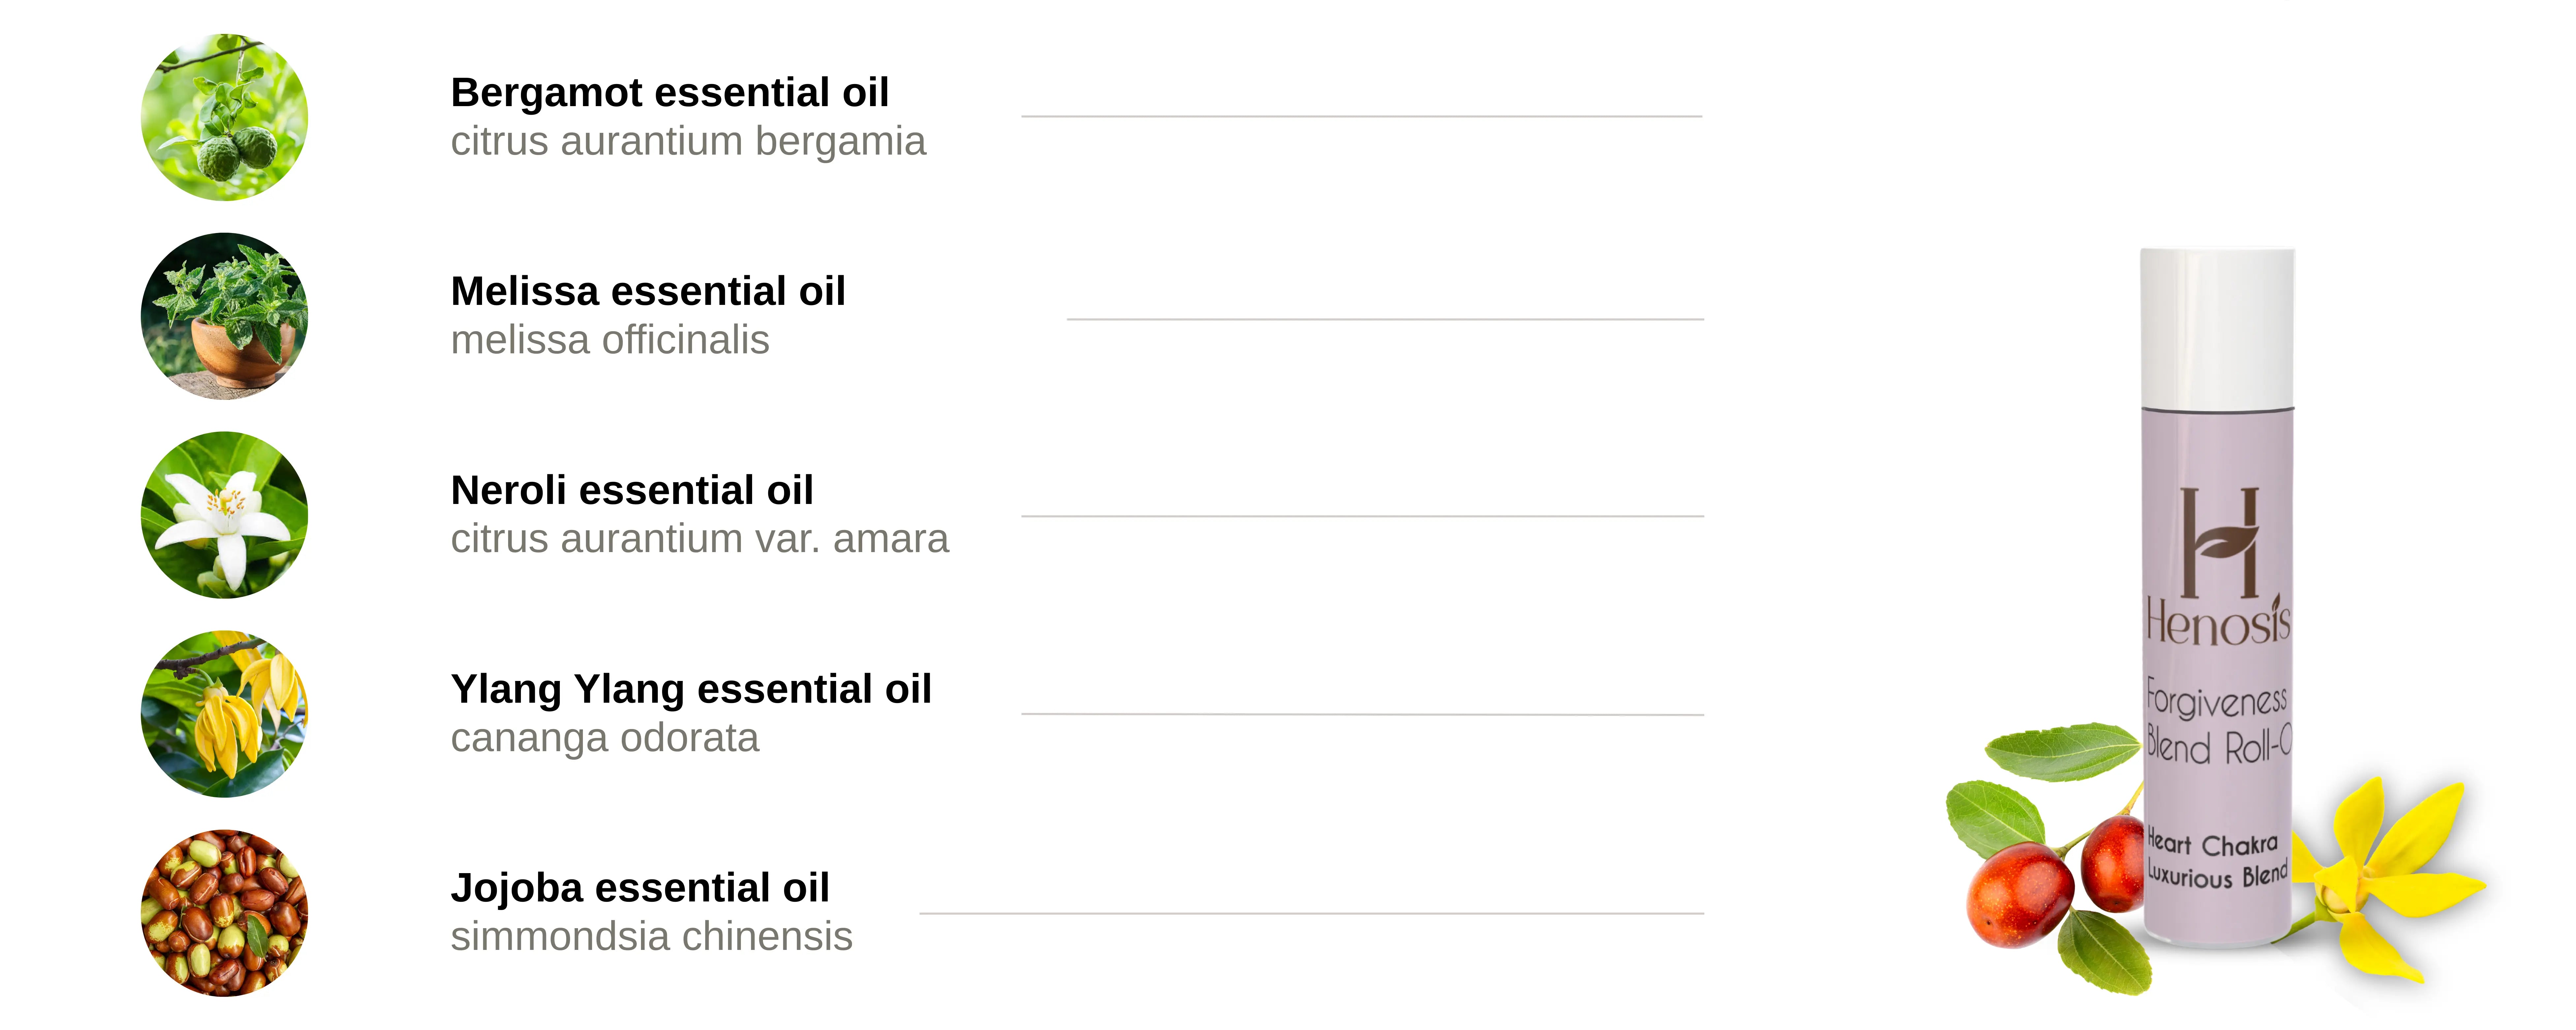Image resolution: width=2576 pixels, height=1030 pixels.
Task: Click the Heart Chakra Luxurious Blend text
Action: [2217, 860]
